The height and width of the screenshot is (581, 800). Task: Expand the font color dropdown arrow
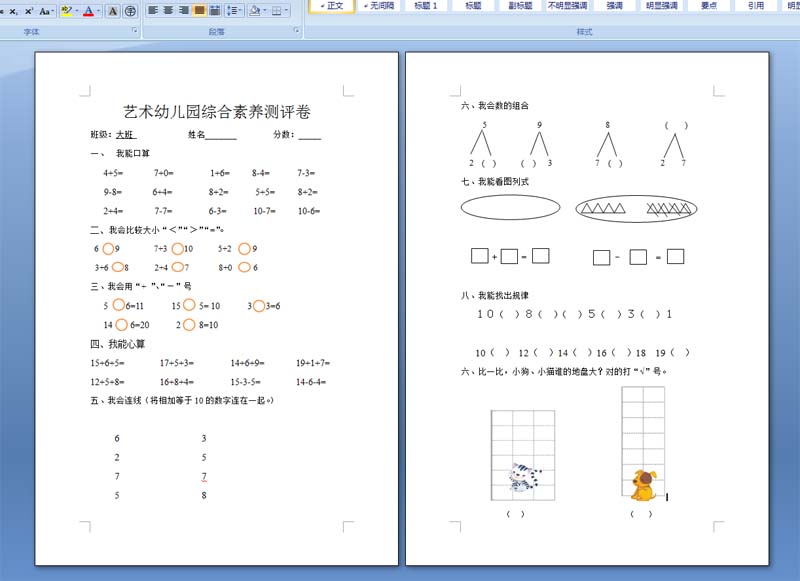tap(98, 11)
